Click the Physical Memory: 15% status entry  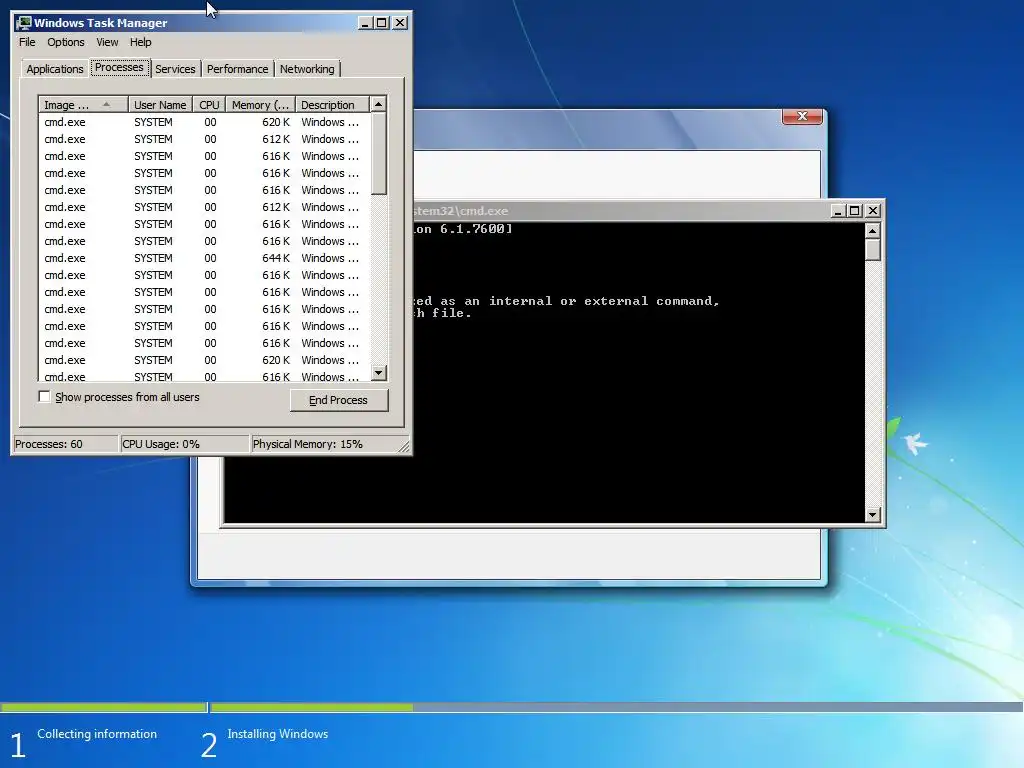(x=325, y=444)
